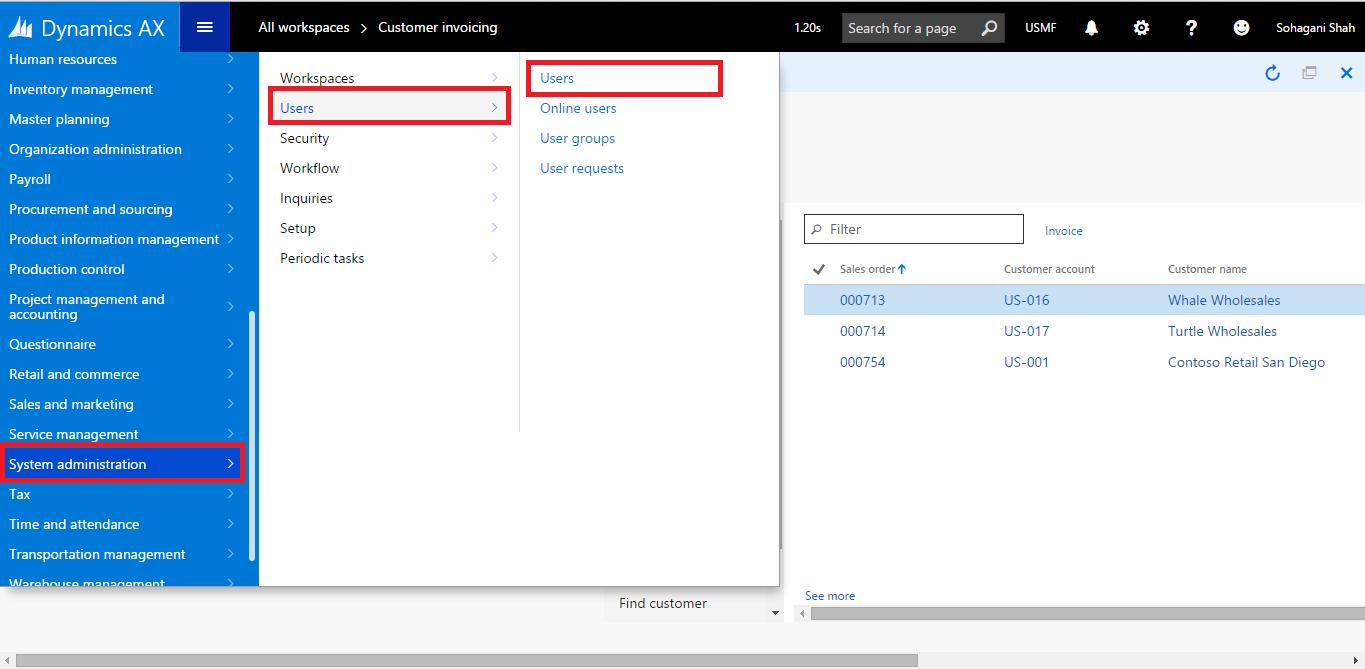Click the select-all checkmark in grid header
1365x669 pixels.
819,269
